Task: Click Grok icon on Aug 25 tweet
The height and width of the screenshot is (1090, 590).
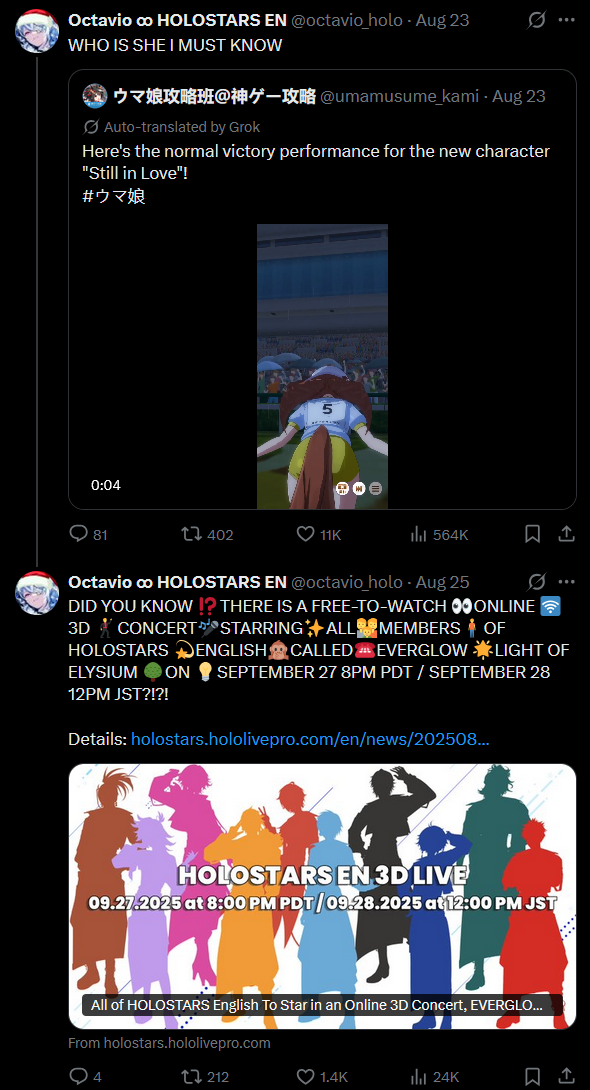Action: [536, 582]
